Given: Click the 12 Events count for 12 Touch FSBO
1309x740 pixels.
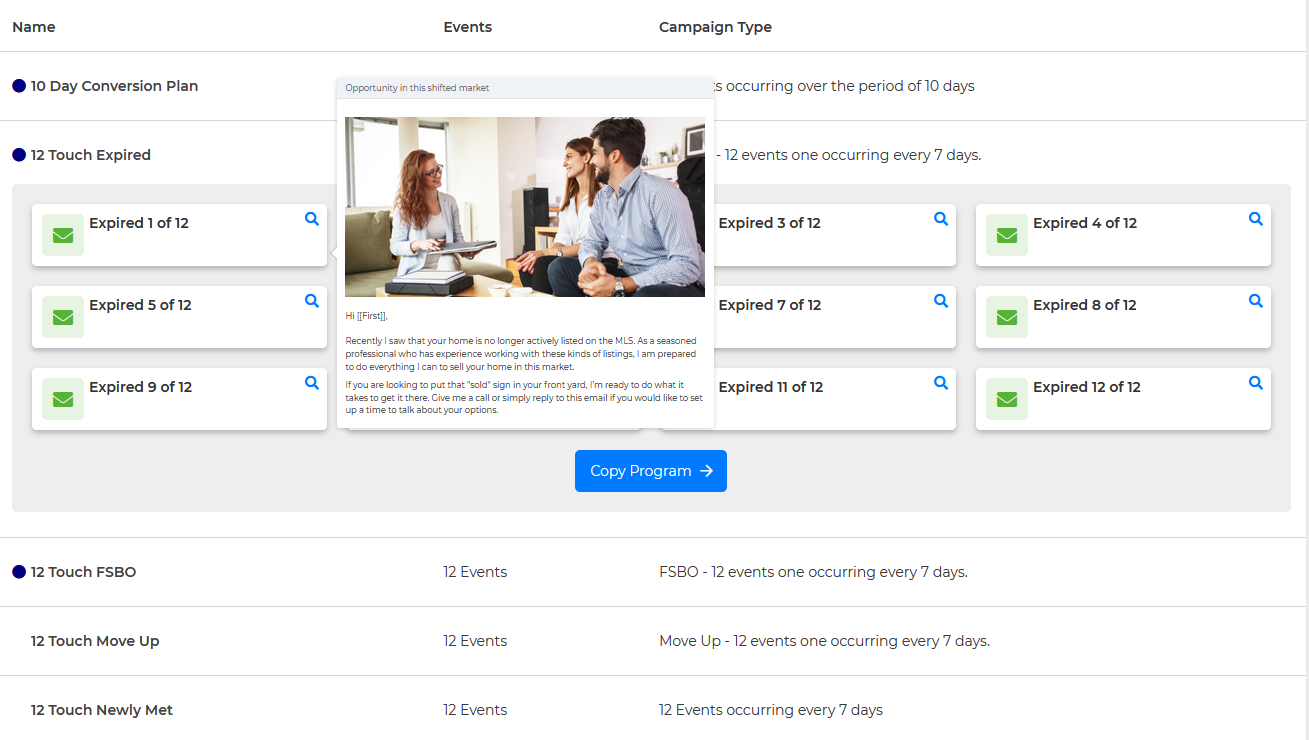Looking at the screenshot, I should 475,572.
